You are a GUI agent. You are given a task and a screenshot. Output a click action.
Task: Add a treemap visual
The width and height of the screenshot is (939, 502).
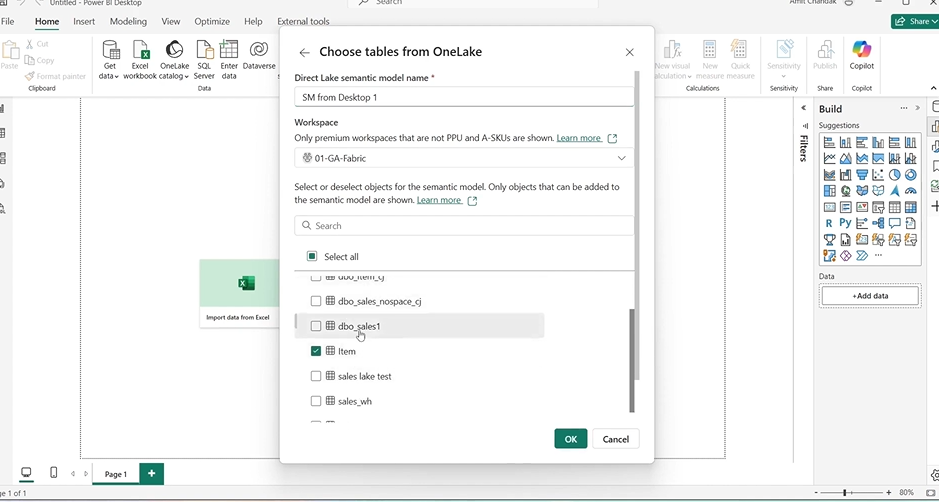click(829, 191)
